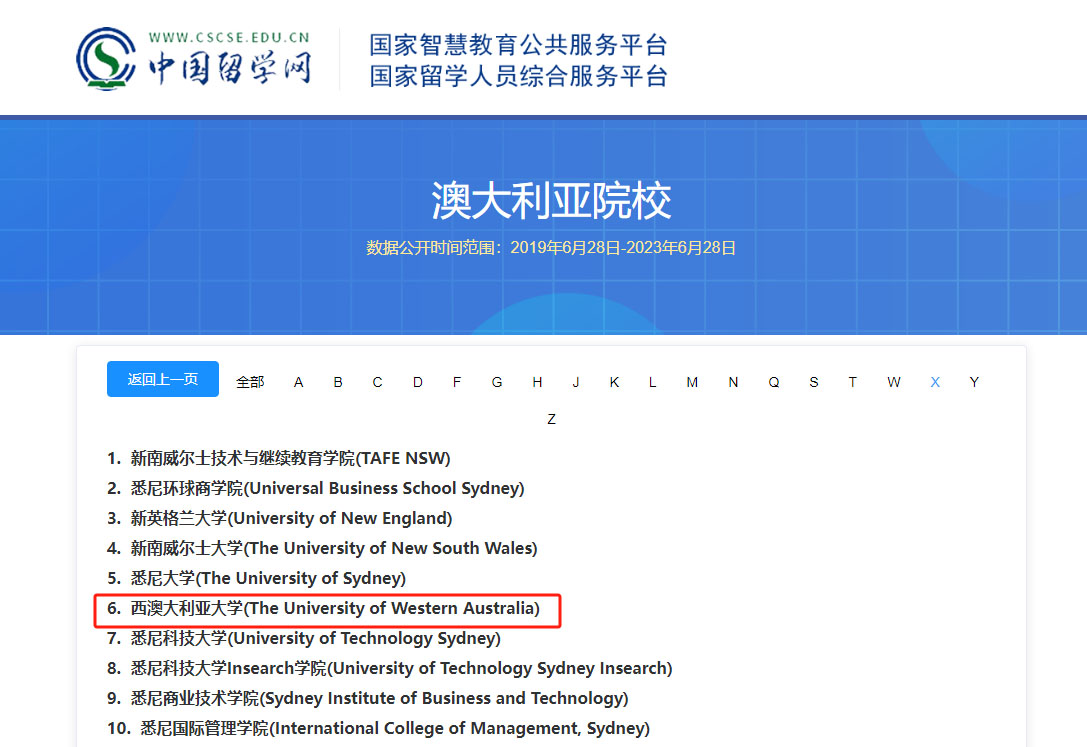This screenshot has width=1087, height=747.
Task: Filter schools by letter K
Action: 614,382
